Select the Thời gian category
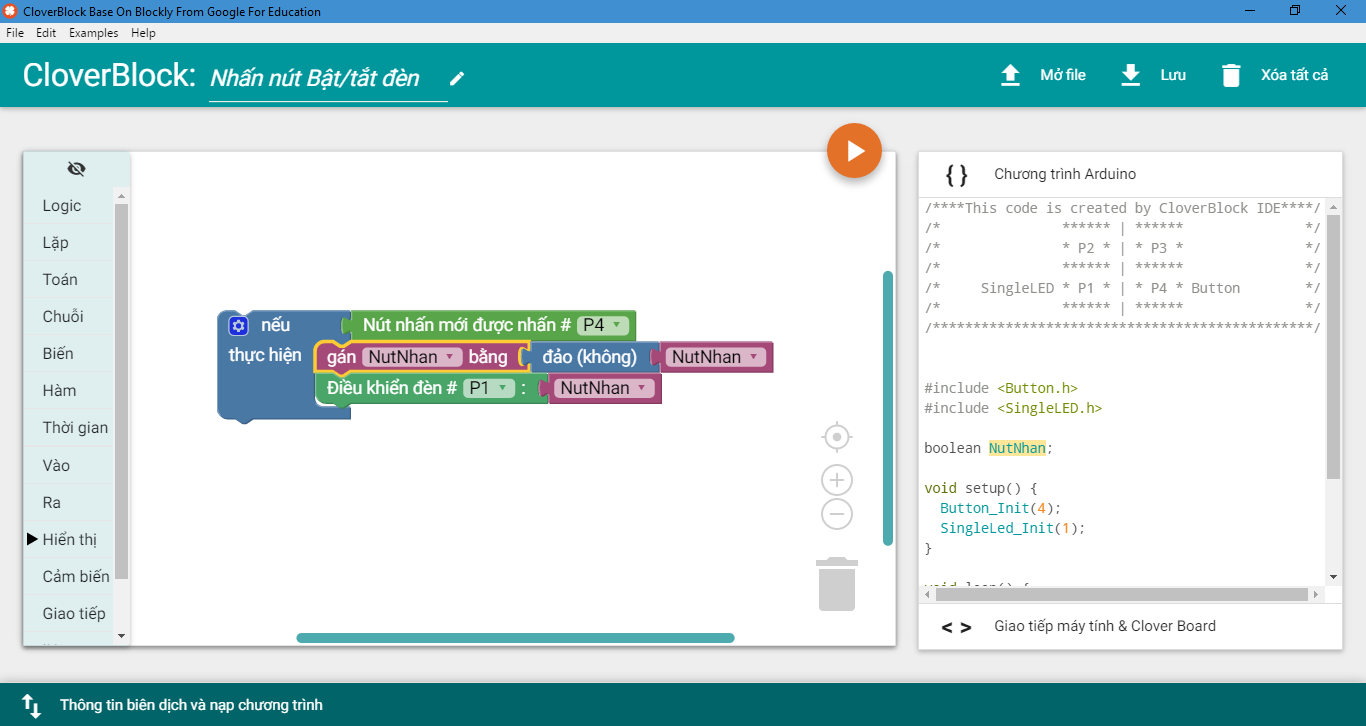This screenshot has height=726, width=1366. coord(69,428)
